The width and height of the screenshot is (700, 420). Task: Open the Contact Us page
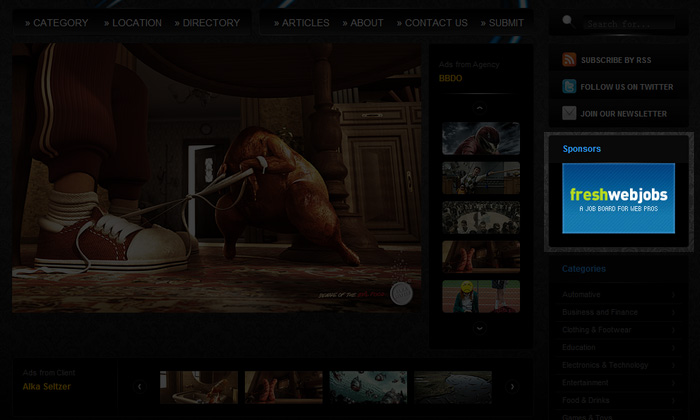click(432, 23)
